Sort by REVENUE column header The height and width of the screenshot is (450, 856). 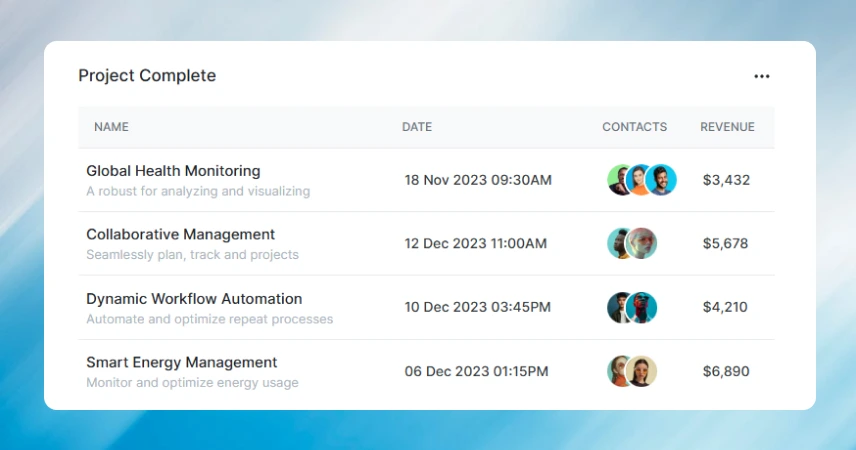pos(727,127)
